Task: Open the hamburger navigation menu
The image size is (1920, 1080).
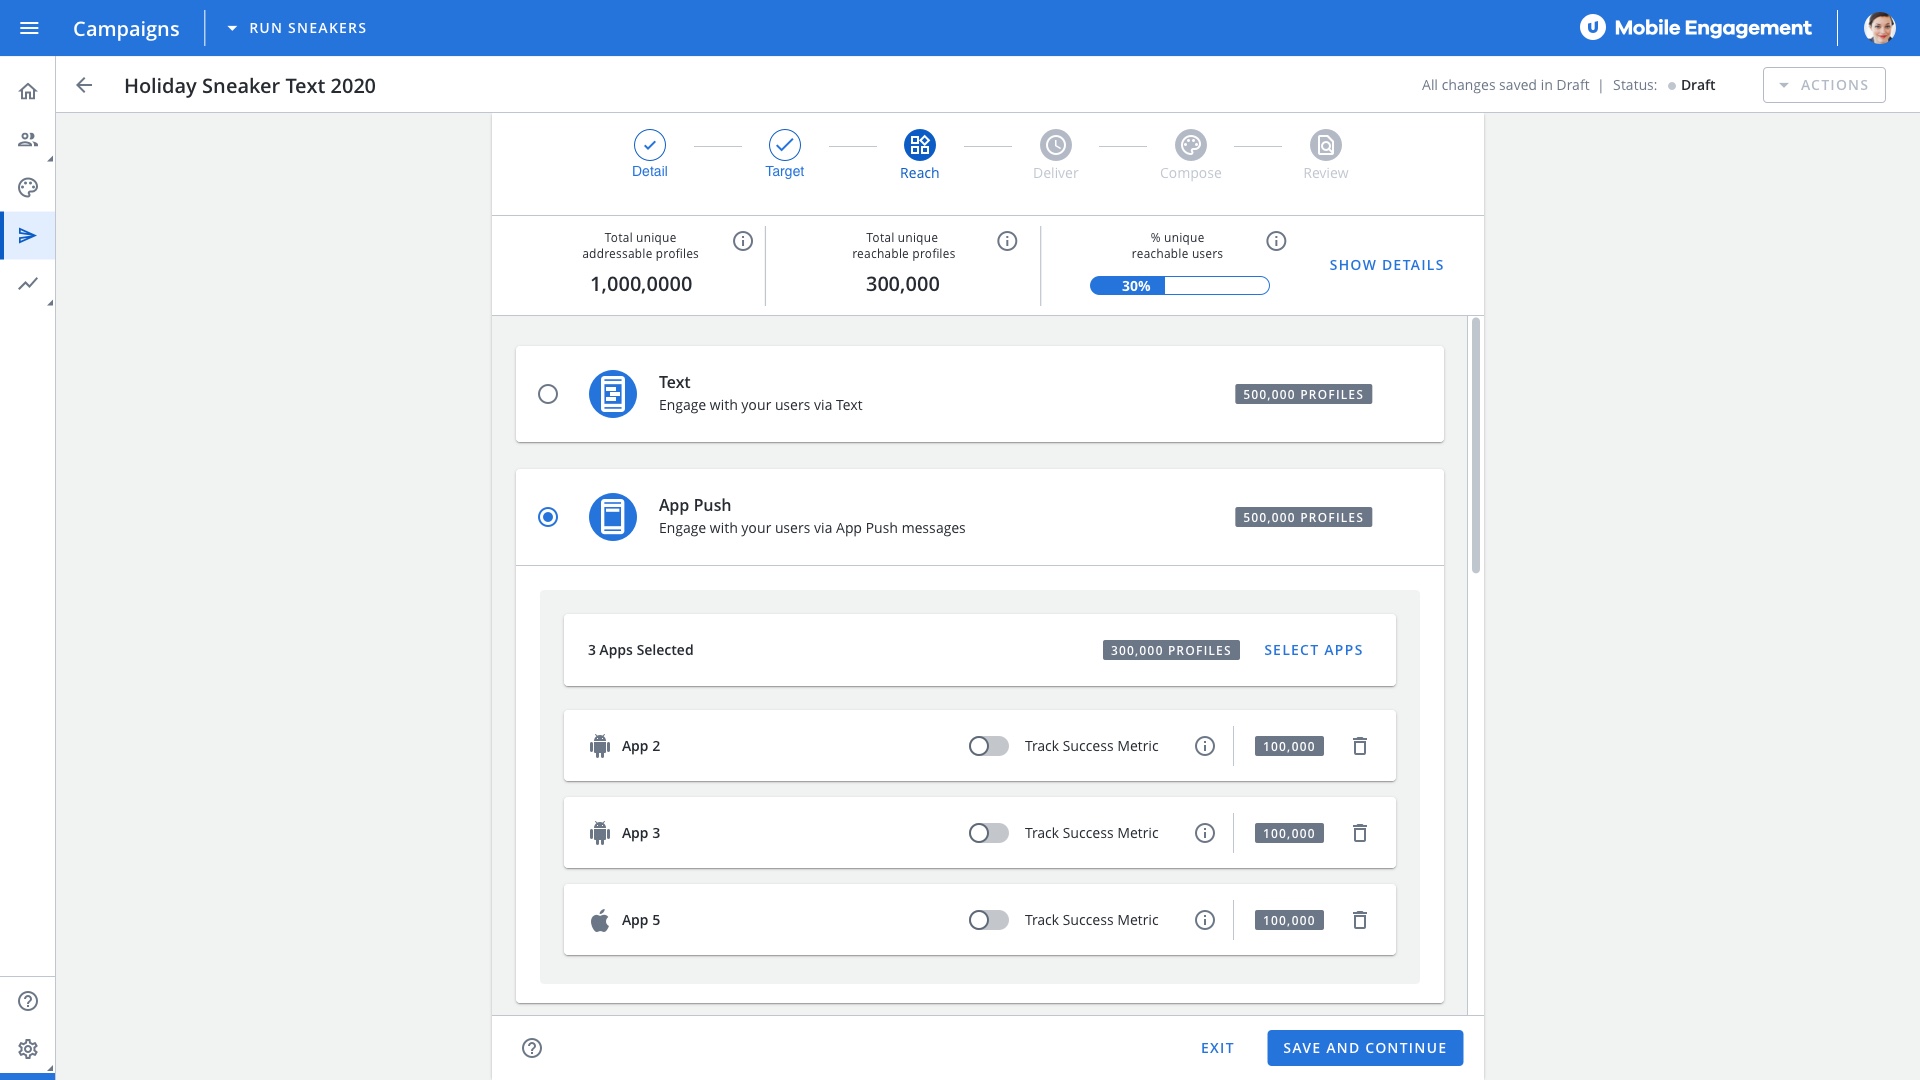Action: 29,28
